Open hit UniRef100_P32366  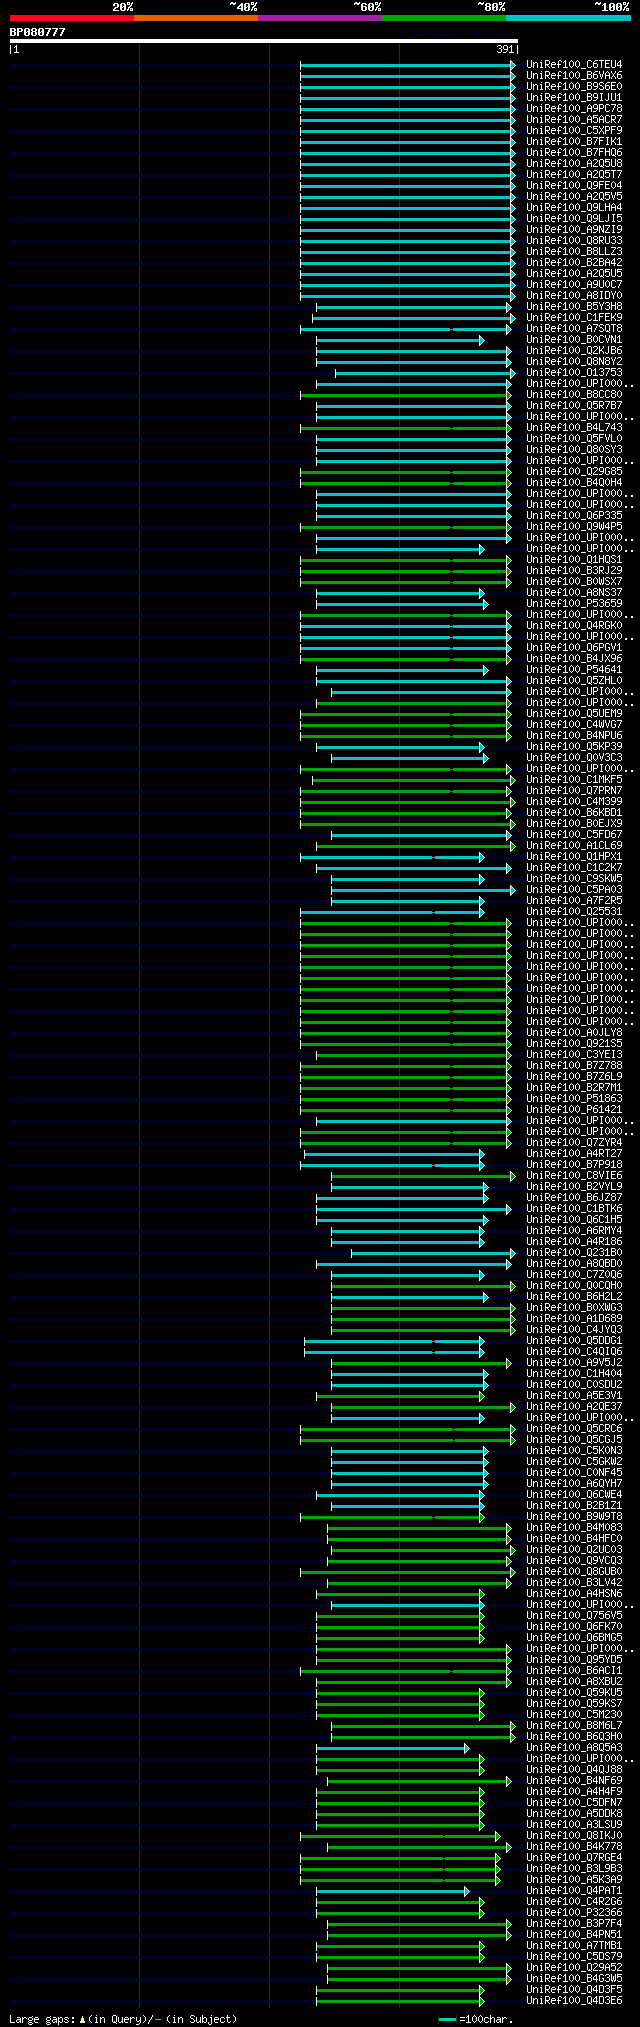click(574, 1913)
